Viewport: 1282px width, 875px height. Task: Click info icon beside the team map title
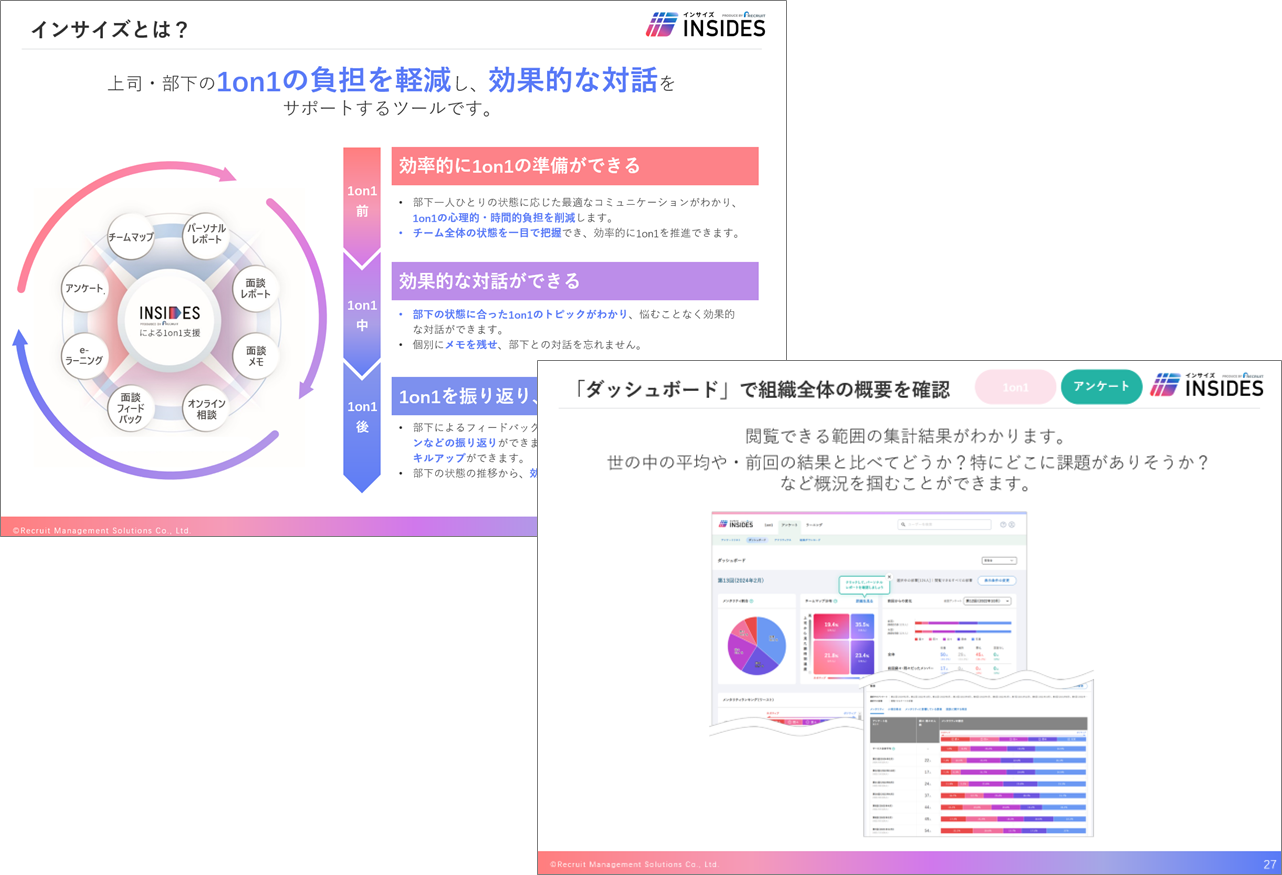click(835, 601)
